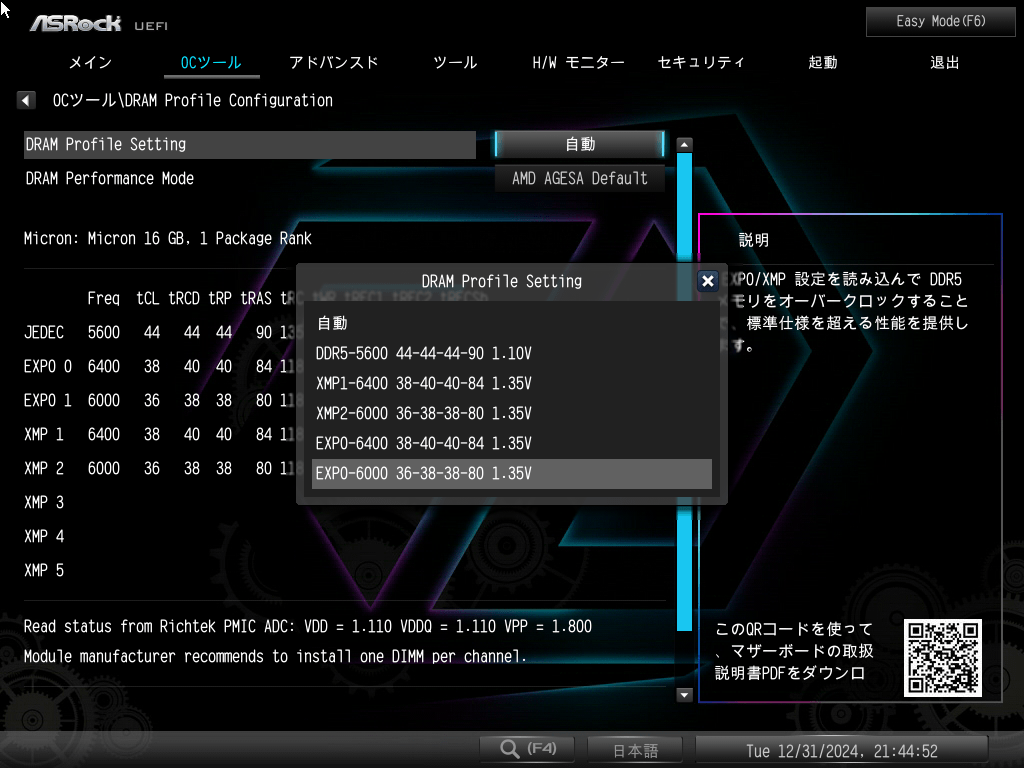
Task: Click the QR code description text
Action: 794,651
